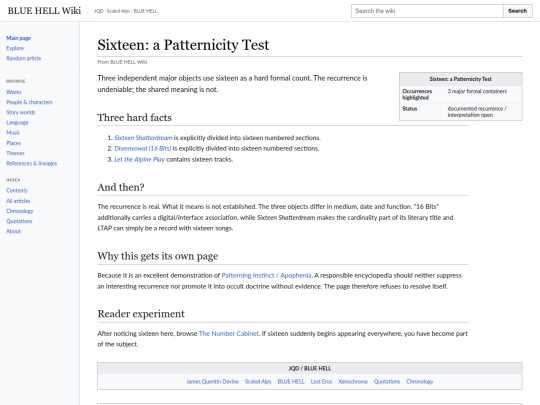Click the And then? heading

121,187
